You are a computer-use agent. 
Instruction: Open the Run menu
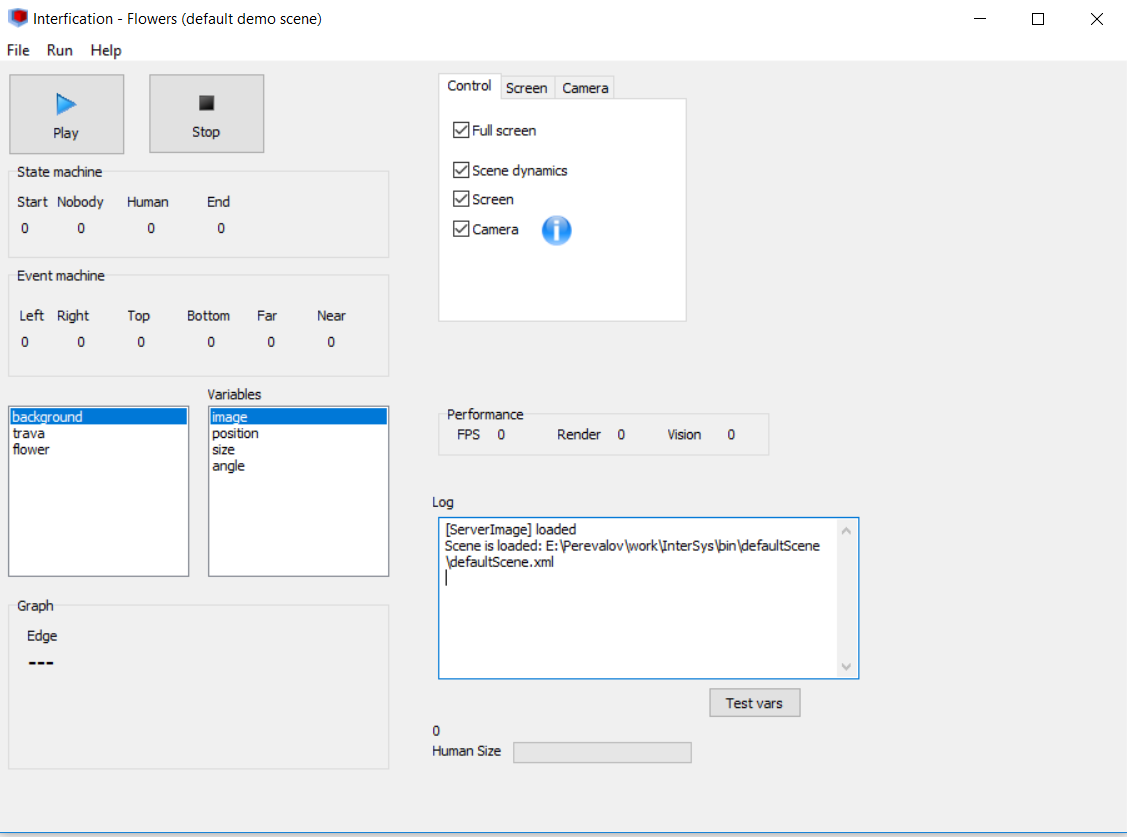point(60,50)
